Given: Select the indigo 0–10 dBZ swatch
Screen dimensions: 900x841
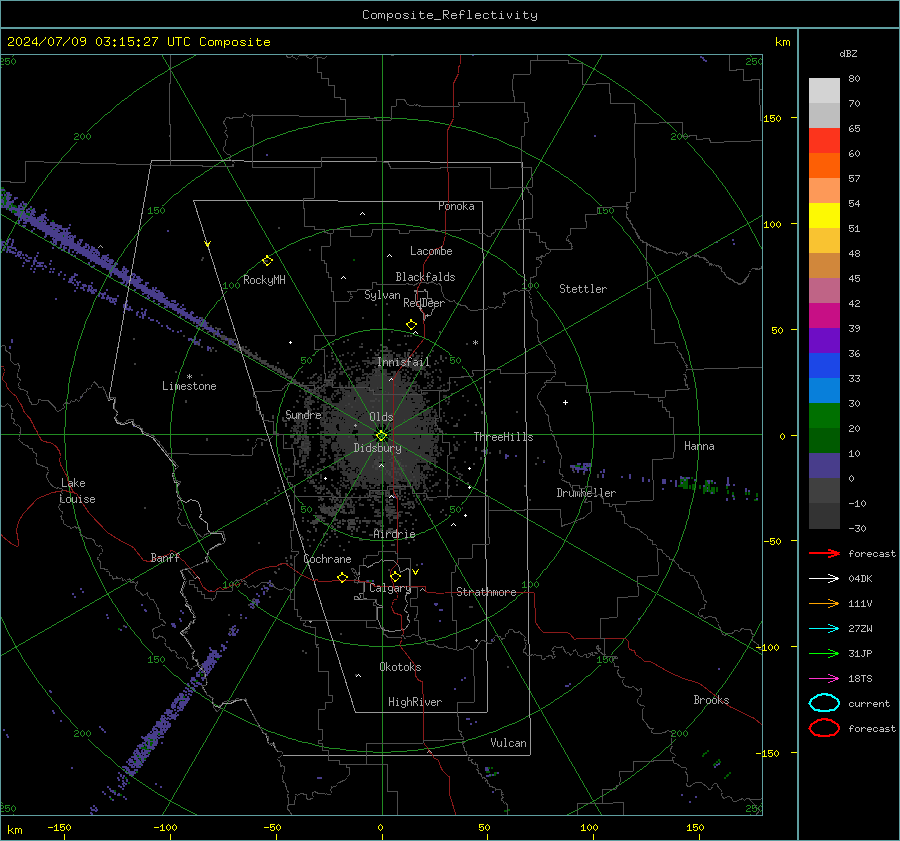Looking at the screenshot, I should tap(824, 466).
